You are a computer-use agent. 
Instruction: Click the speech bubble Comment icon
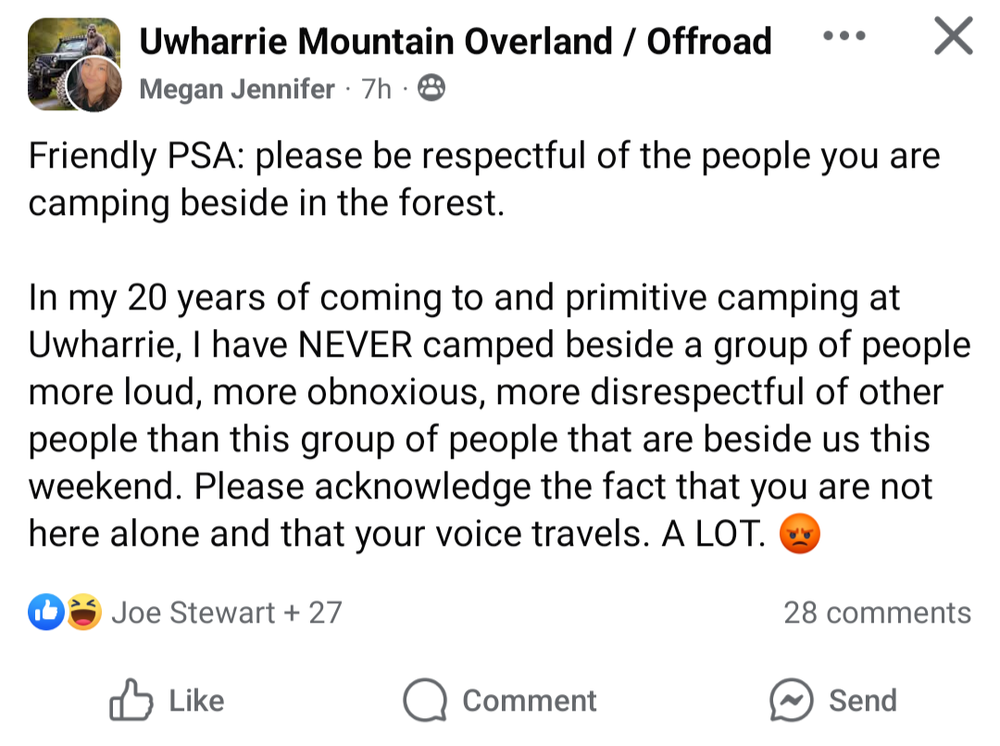(425, 700)
